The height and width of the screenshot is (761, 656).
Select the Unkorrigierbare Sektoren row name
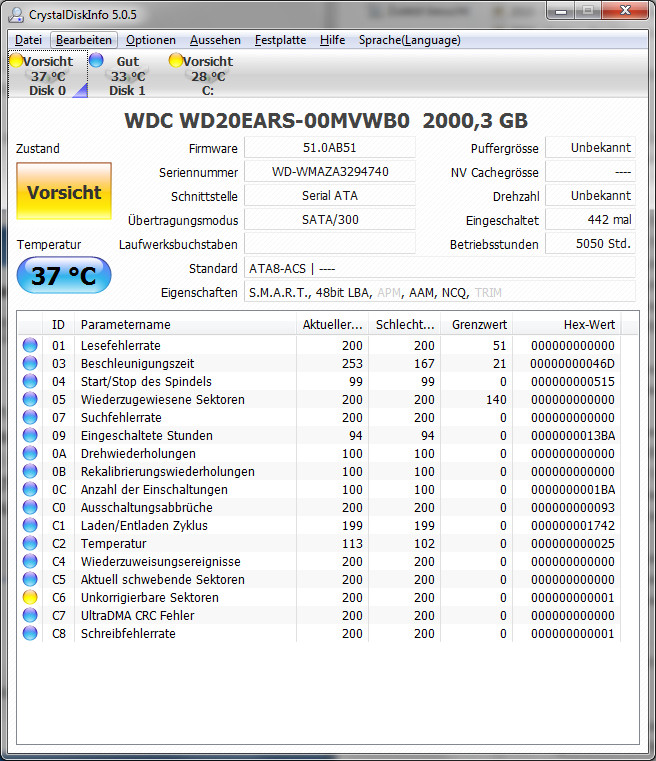(149, 597)
